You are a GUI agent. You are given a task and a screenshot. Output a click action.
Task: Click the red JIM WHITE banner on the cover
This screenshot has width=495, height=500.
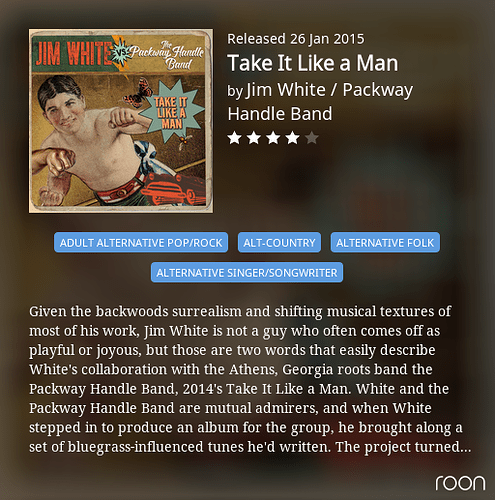[x=74, y=53]
